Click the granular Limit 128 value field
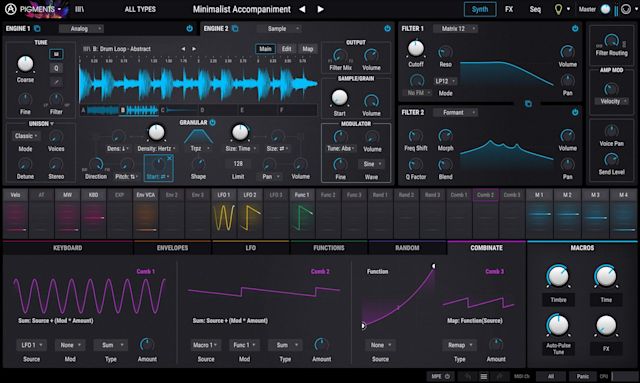Image resolution: width=640 pixels, height=383 pixels. [238, 164]
